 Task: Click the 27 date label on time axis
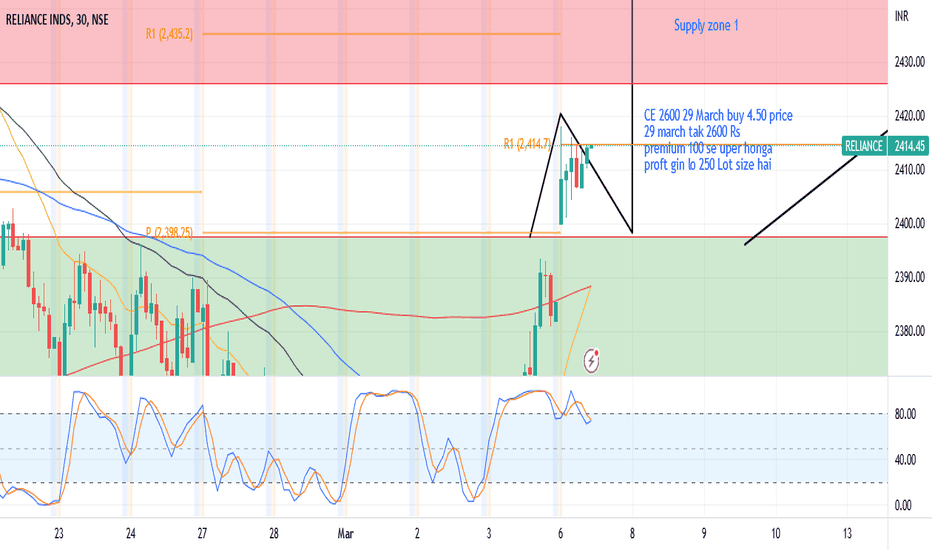click(x=202, y=533)
